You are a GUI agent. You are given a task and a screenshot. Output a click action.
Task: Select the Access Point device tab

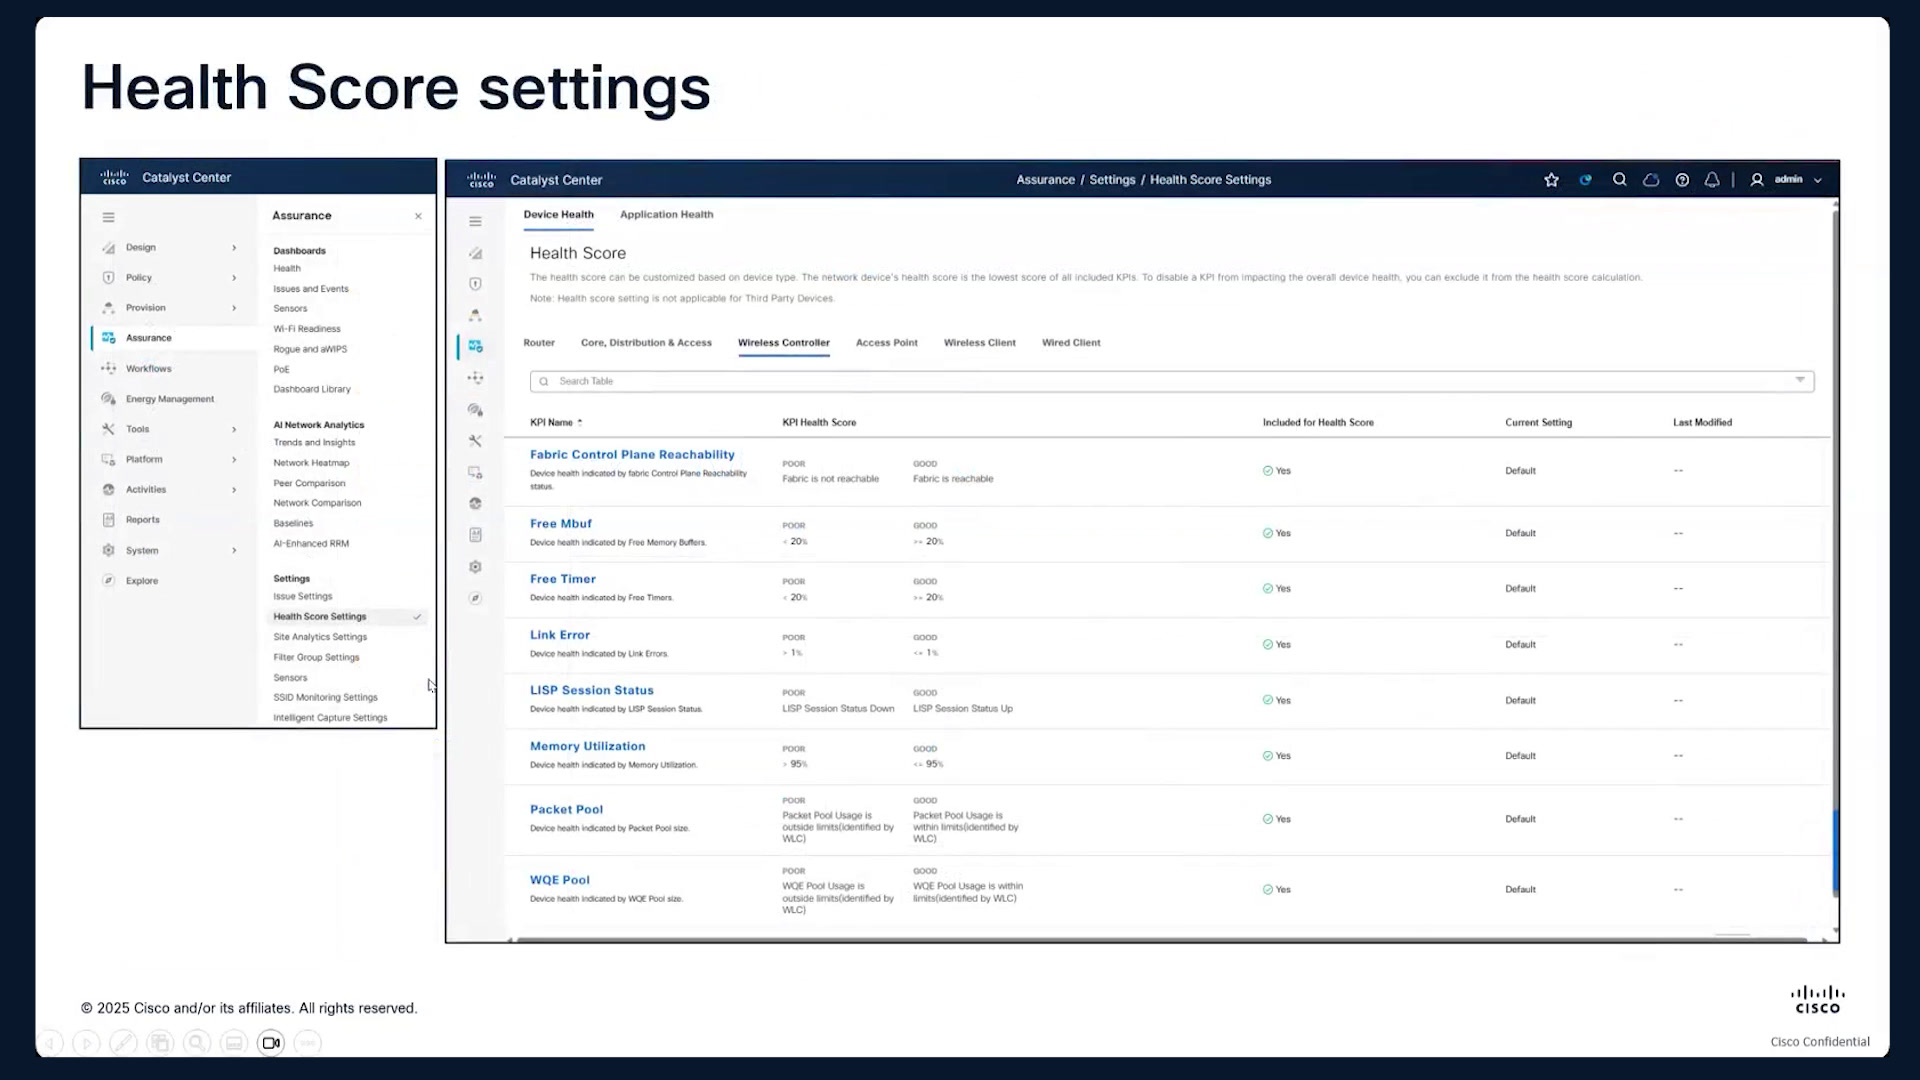pos(886,343)
